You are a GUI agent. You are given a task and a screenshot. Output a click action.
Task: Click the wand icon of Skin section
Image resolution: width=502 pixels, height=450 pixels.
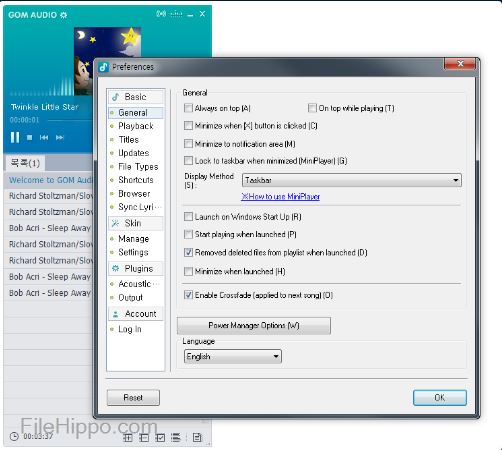click(x=115, y=223)
